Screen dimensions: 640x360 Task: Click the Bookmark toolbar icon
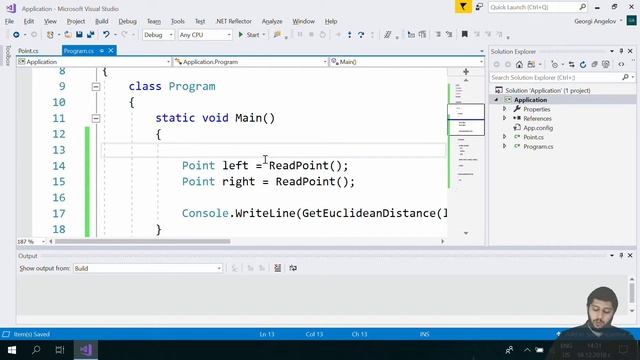[x=464, y=34]
